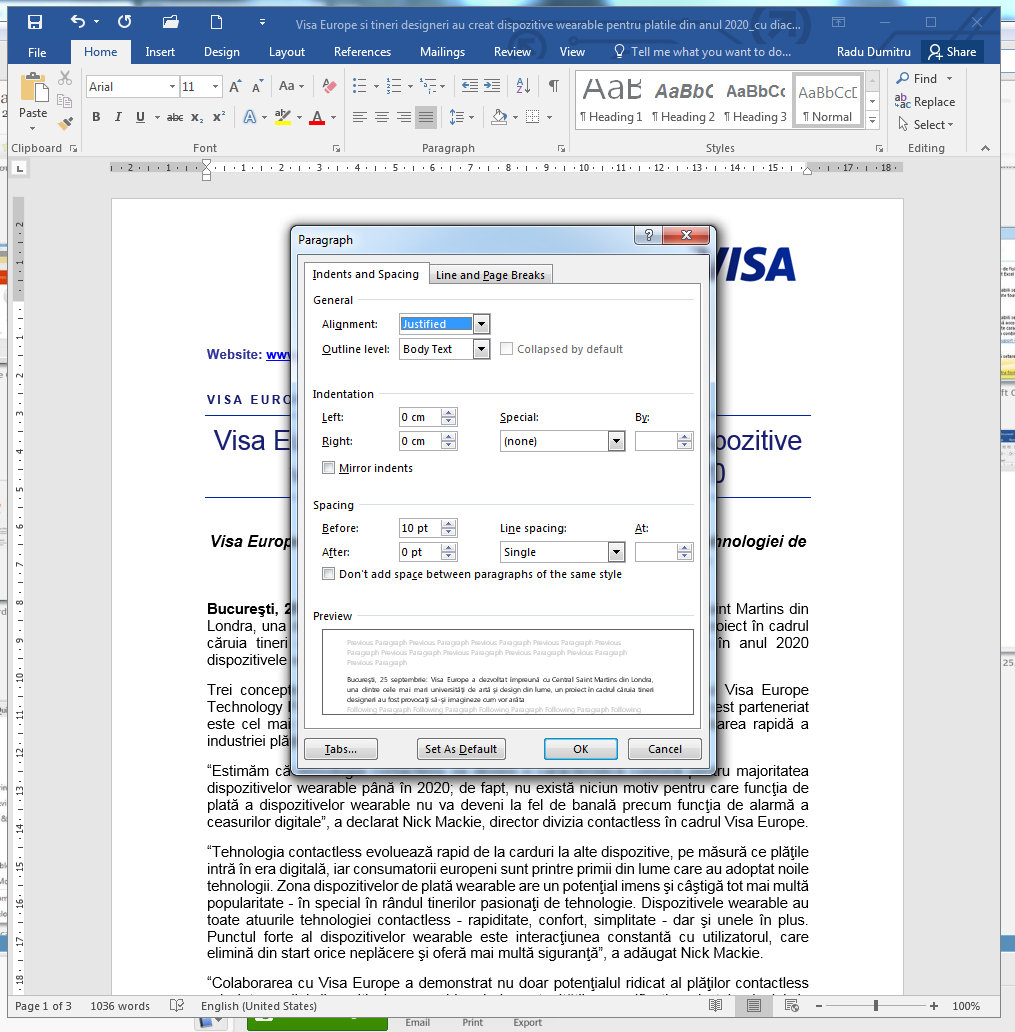The image size is (1015, 1032).
Task: Click the Cut scissors icon
Action: click(65, 78)
